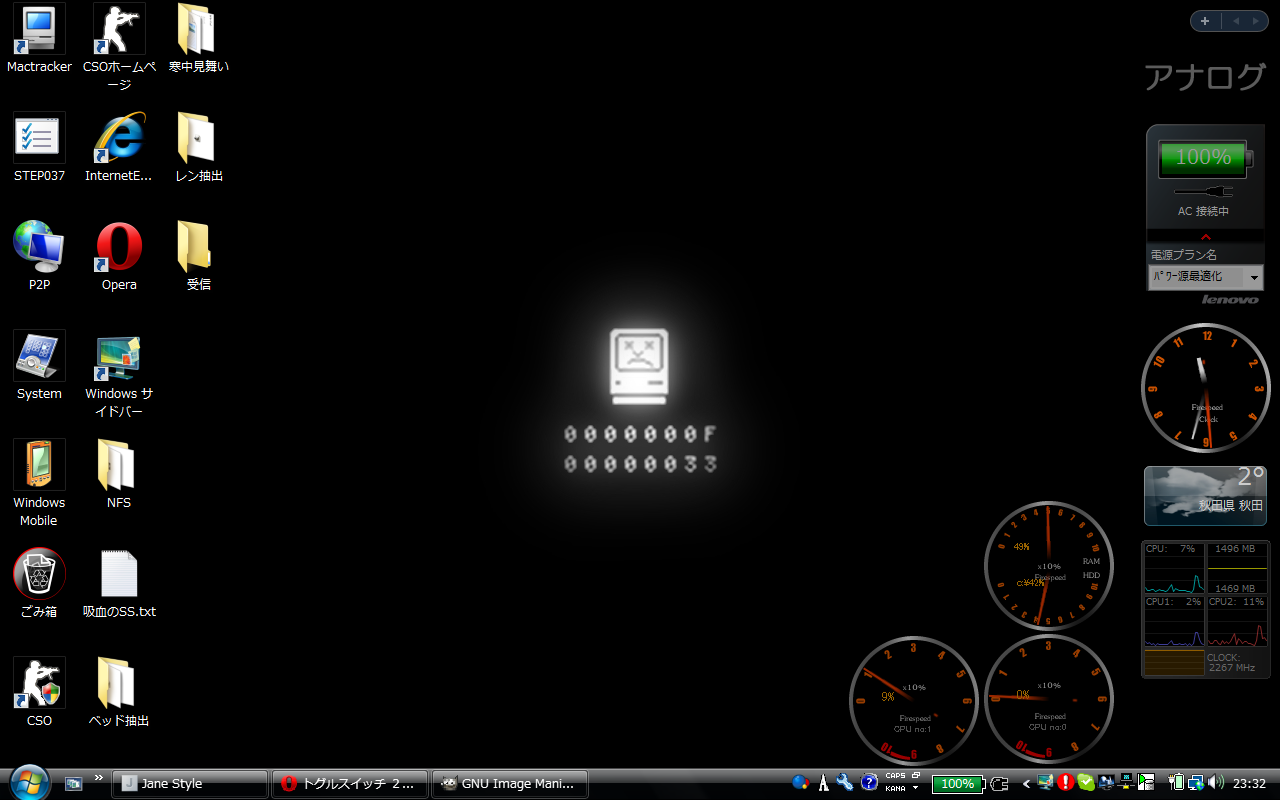This screenshot has height=800, width=1280.
Task: Click the blue and red ball taskbar icon
Action: (801, 783)
